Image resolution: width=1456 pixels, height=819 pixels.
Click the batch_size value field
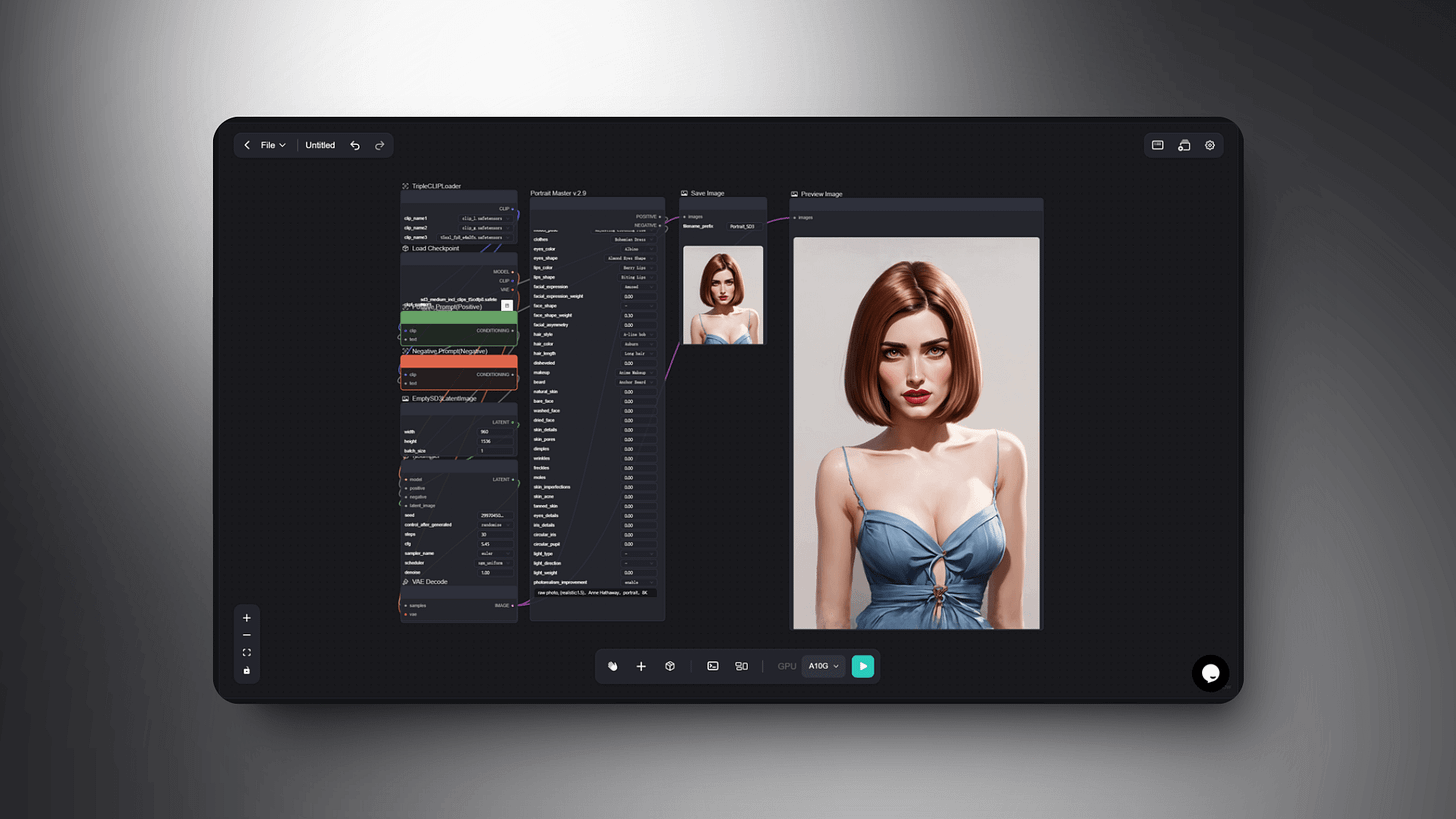(x=496, y=451)
